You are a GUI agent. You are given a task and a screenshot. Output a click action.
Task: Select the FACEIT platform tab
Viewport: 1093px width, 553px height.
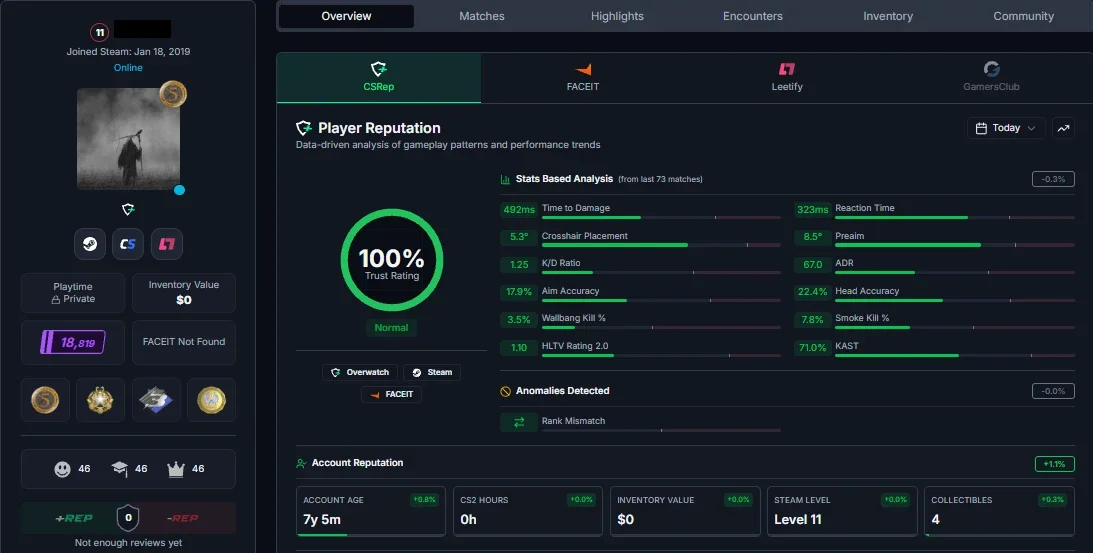[x=583, y=77]
